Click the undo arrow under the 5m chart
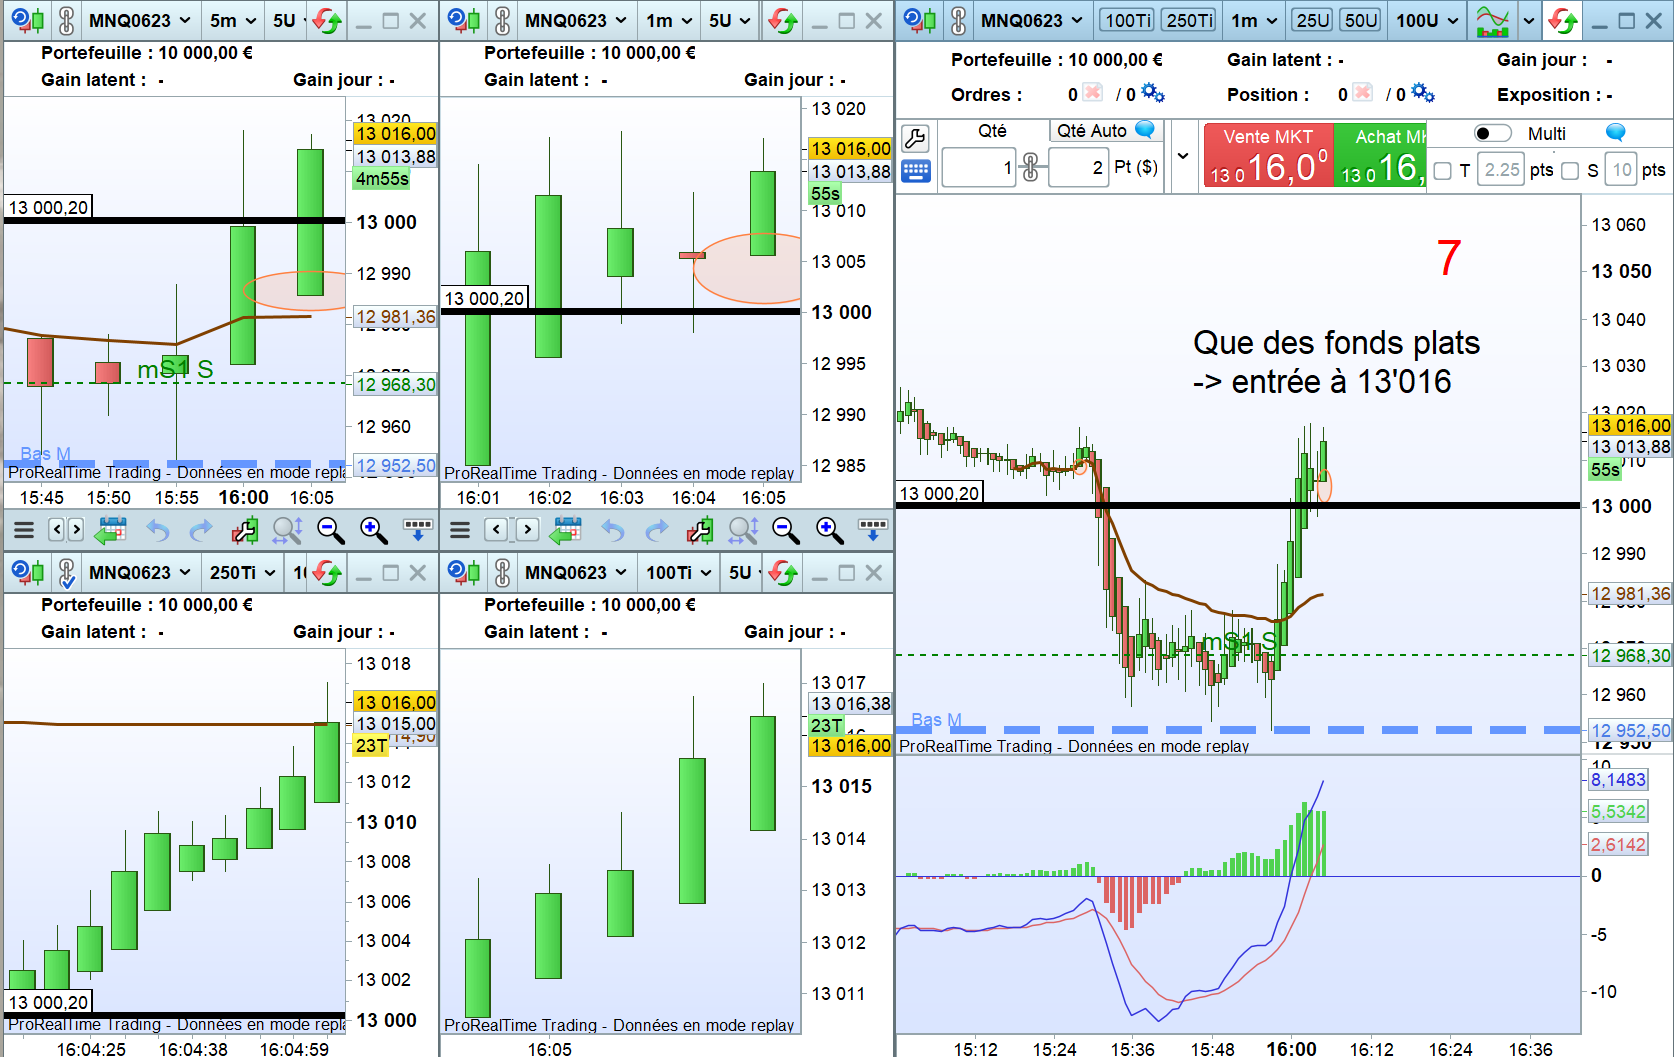The width and height of the screenshot is (1674, 1057). (x=158, y=530)
